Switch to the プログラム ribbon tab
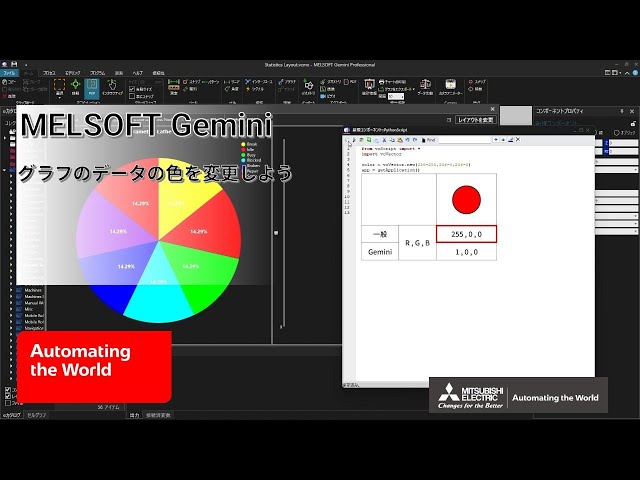 click(x=98, y=73)
